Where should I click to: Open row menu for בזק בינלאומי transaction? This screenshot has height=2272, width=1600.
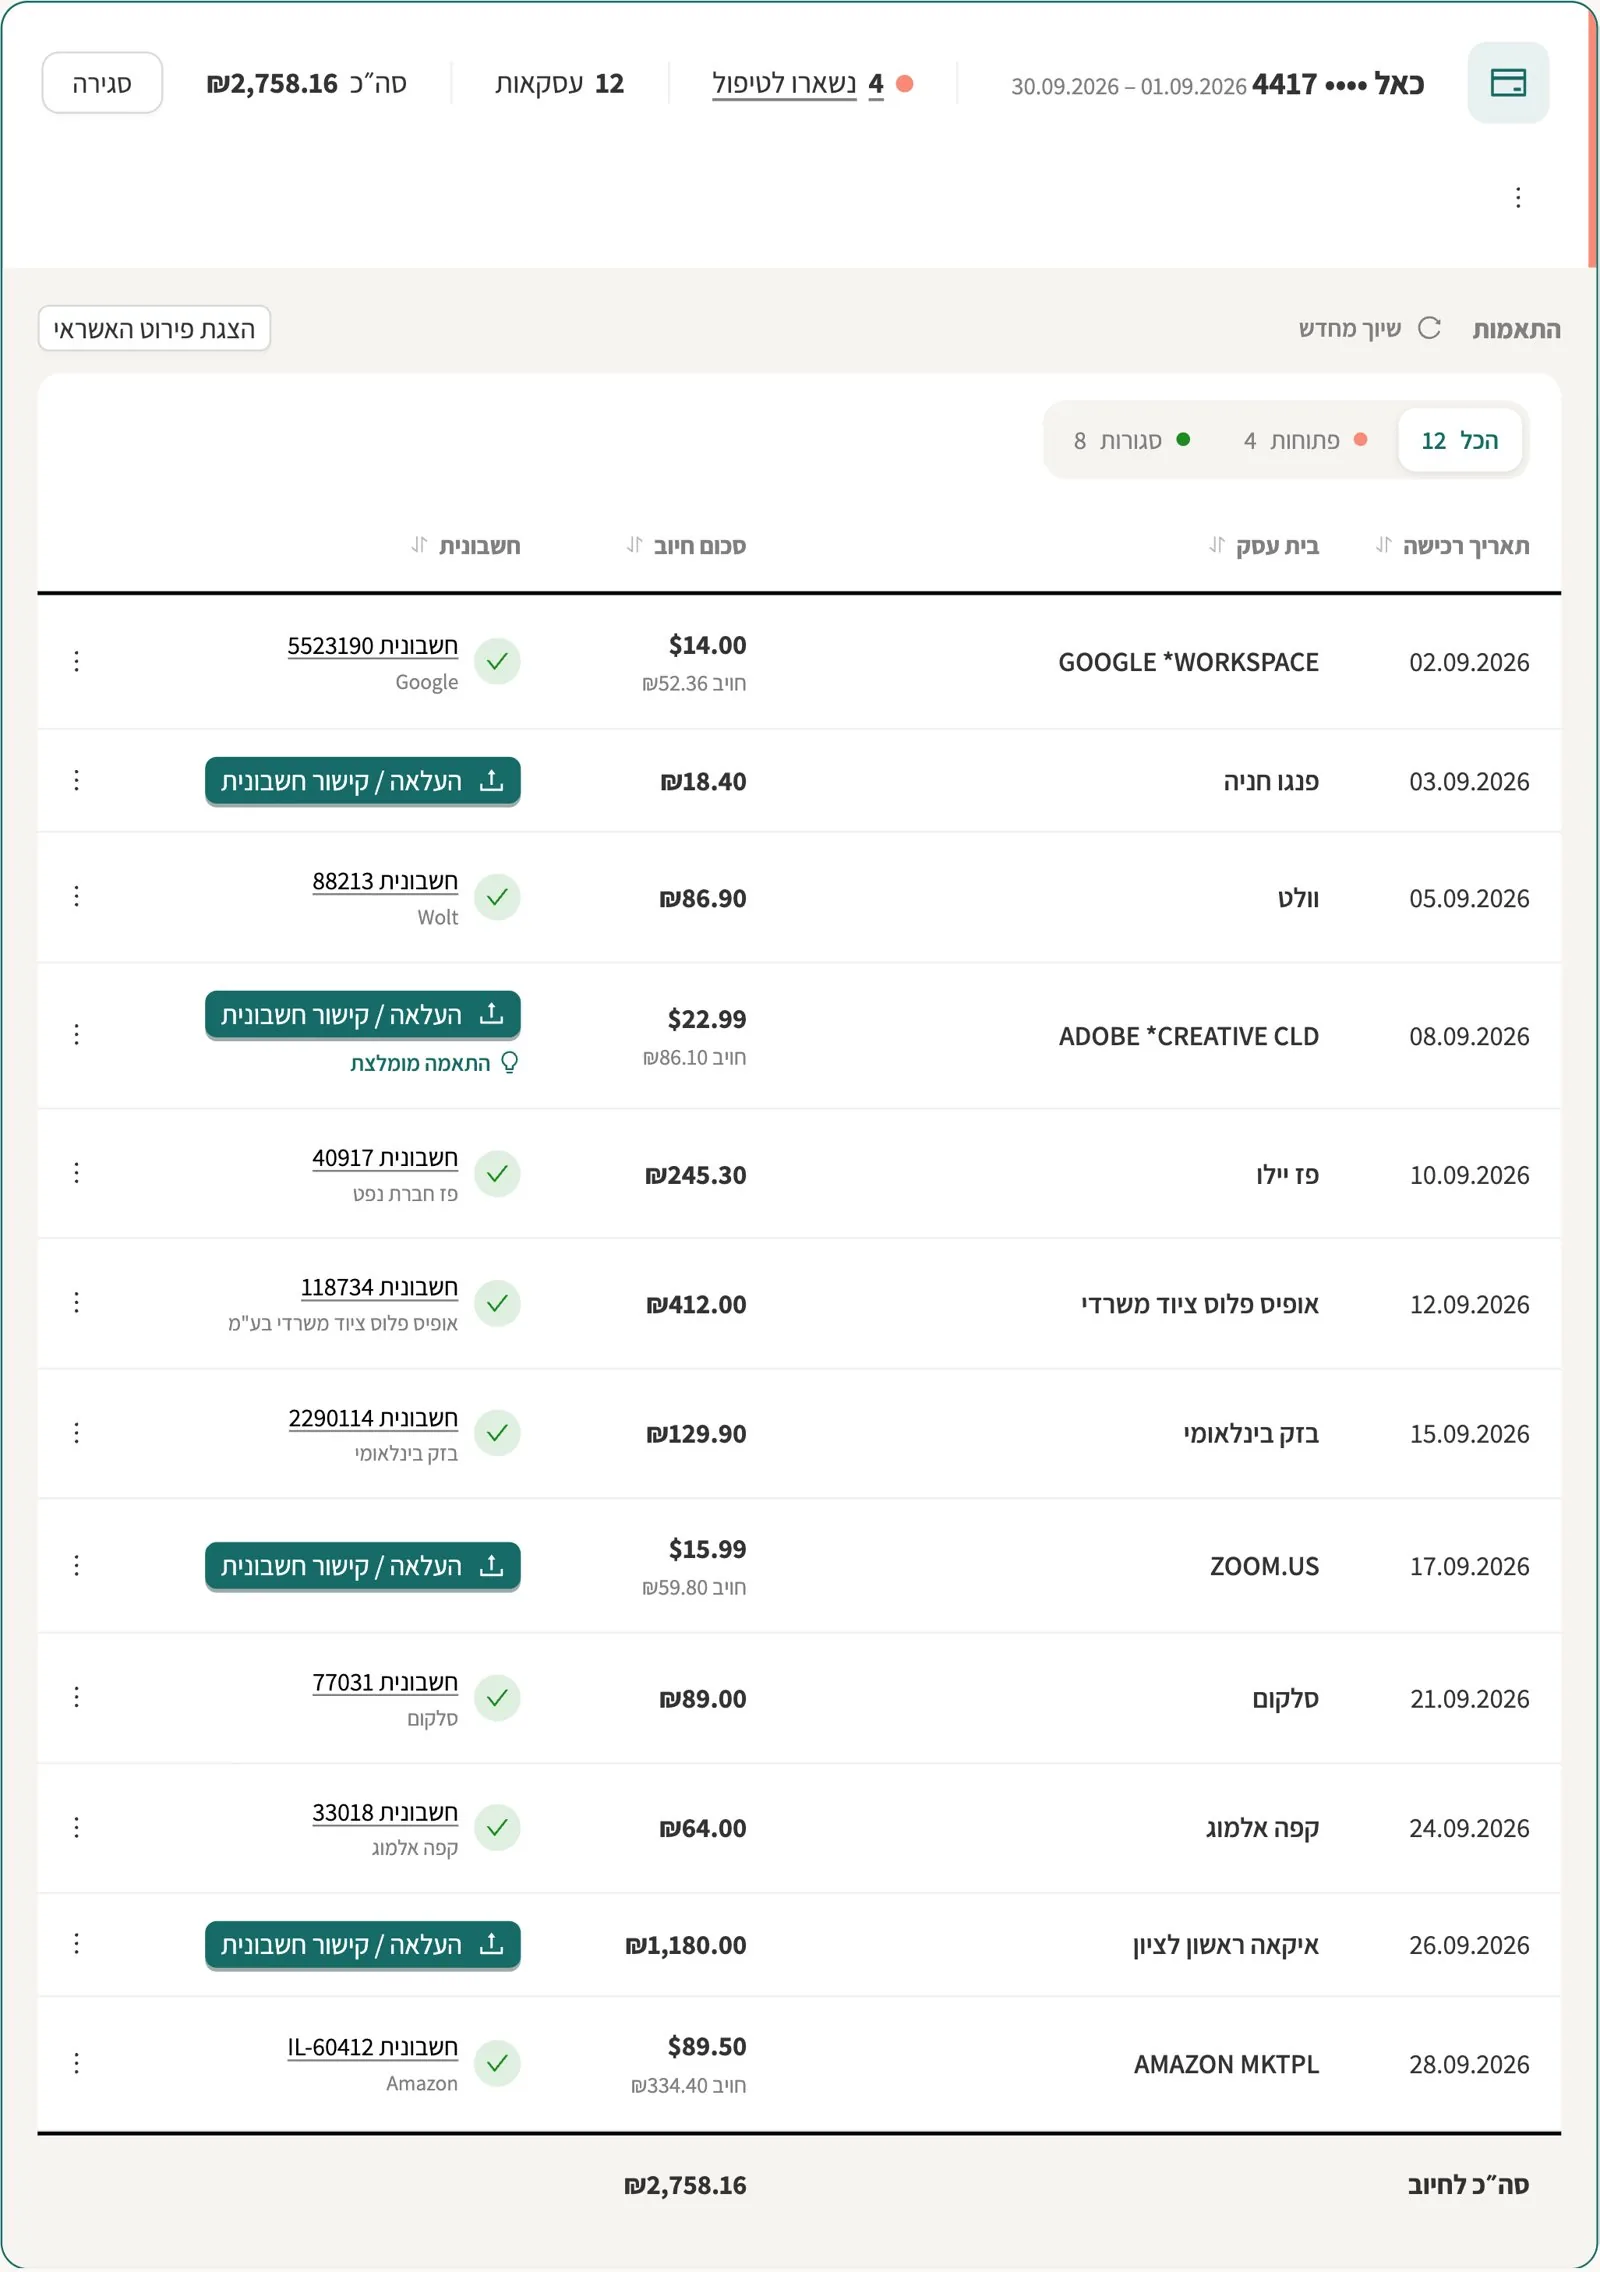(x=77, y=1433)
